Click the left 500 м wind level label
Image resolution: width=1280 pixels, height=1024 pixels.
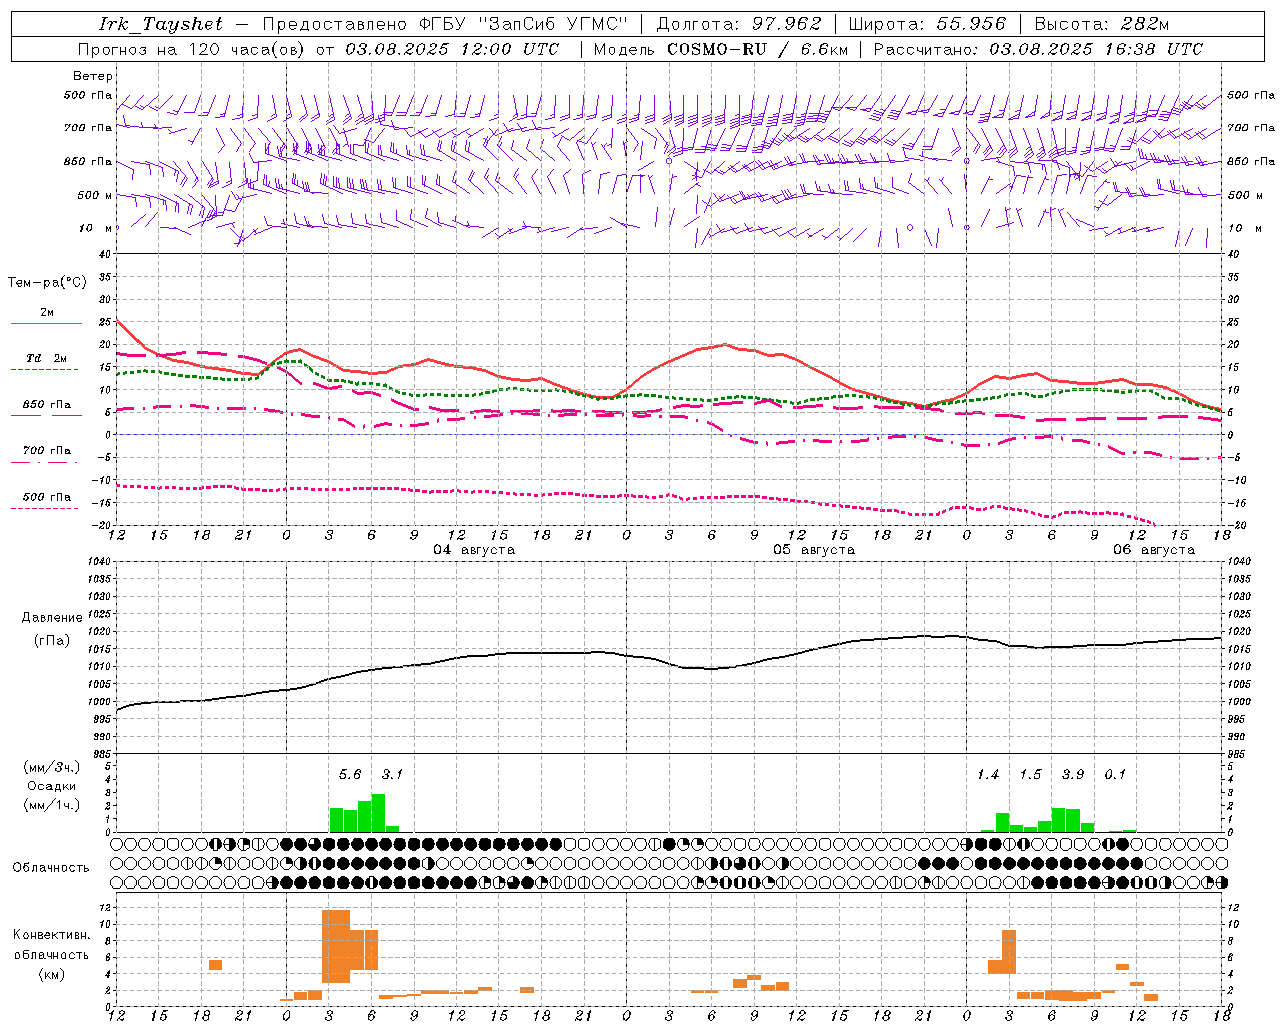(95, 196)
